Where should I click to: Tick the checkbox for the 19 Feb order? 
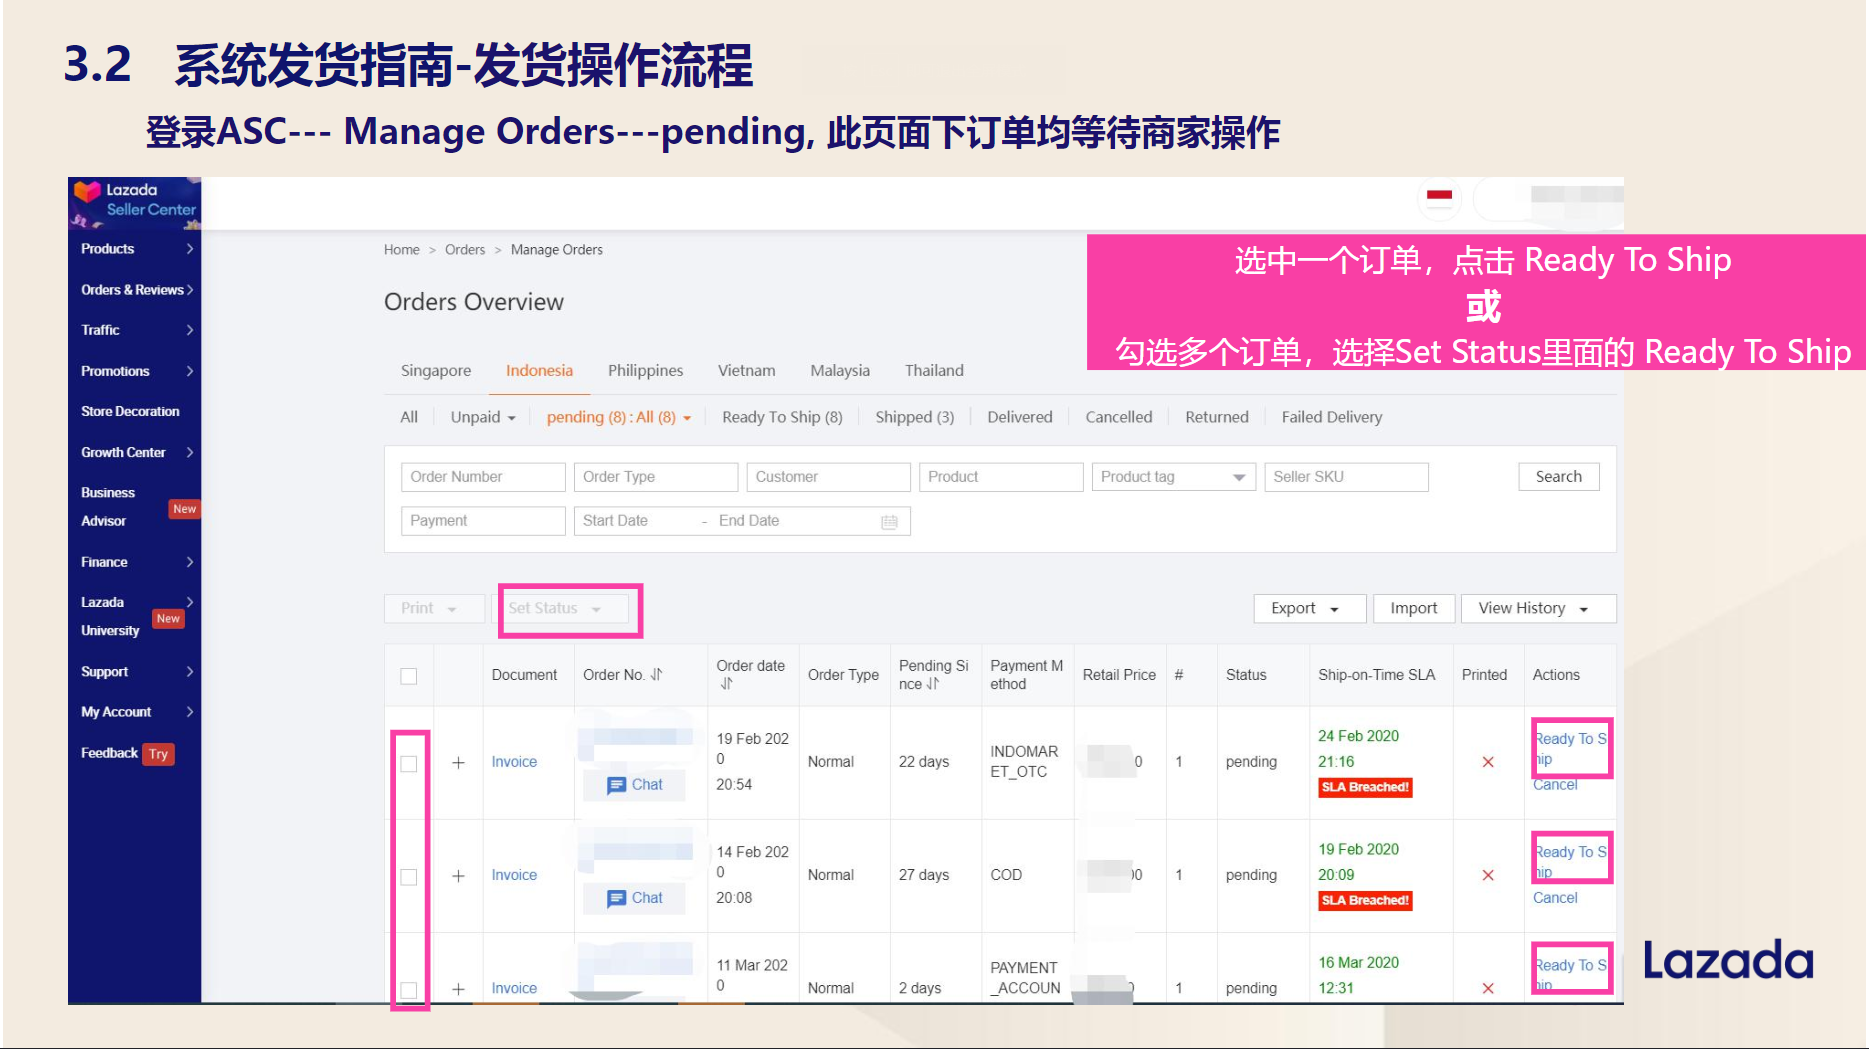click(x=408, y=764)
